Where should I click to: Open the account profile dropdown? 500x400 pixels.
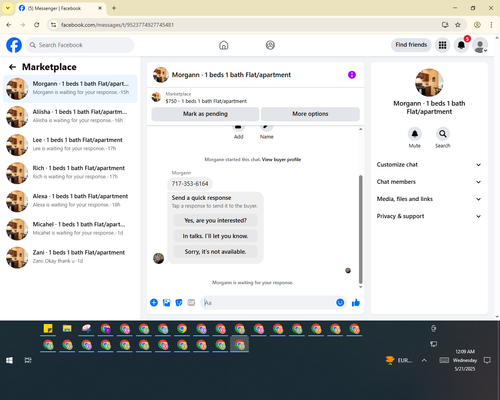[480, 45]
